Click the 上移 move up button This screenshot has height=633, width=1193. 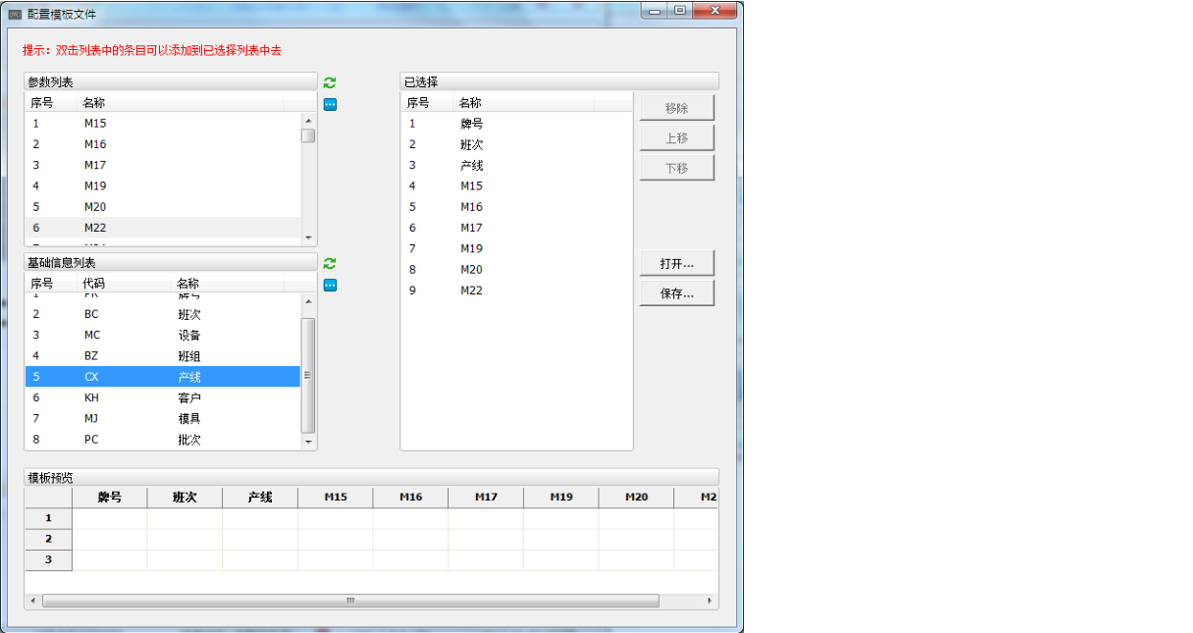tap(677, 138)
